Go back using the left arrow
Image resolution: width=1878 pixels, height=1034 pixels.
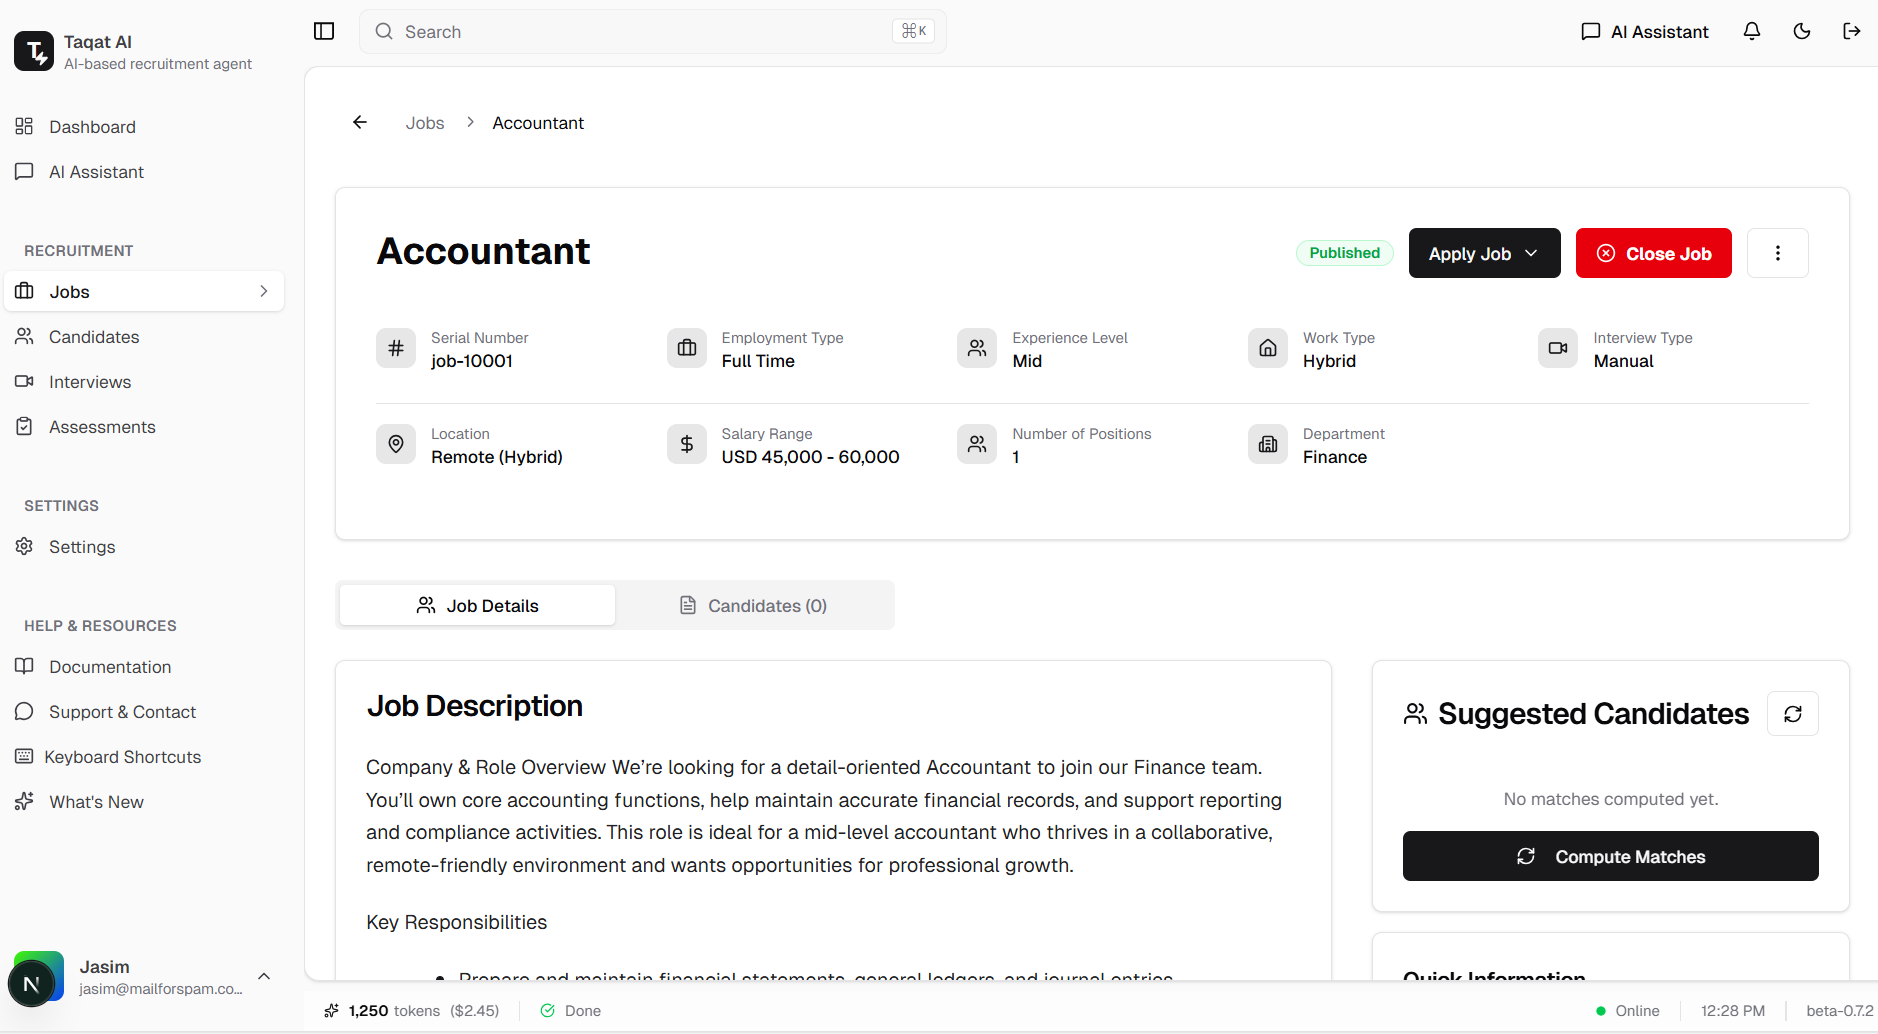360,122
